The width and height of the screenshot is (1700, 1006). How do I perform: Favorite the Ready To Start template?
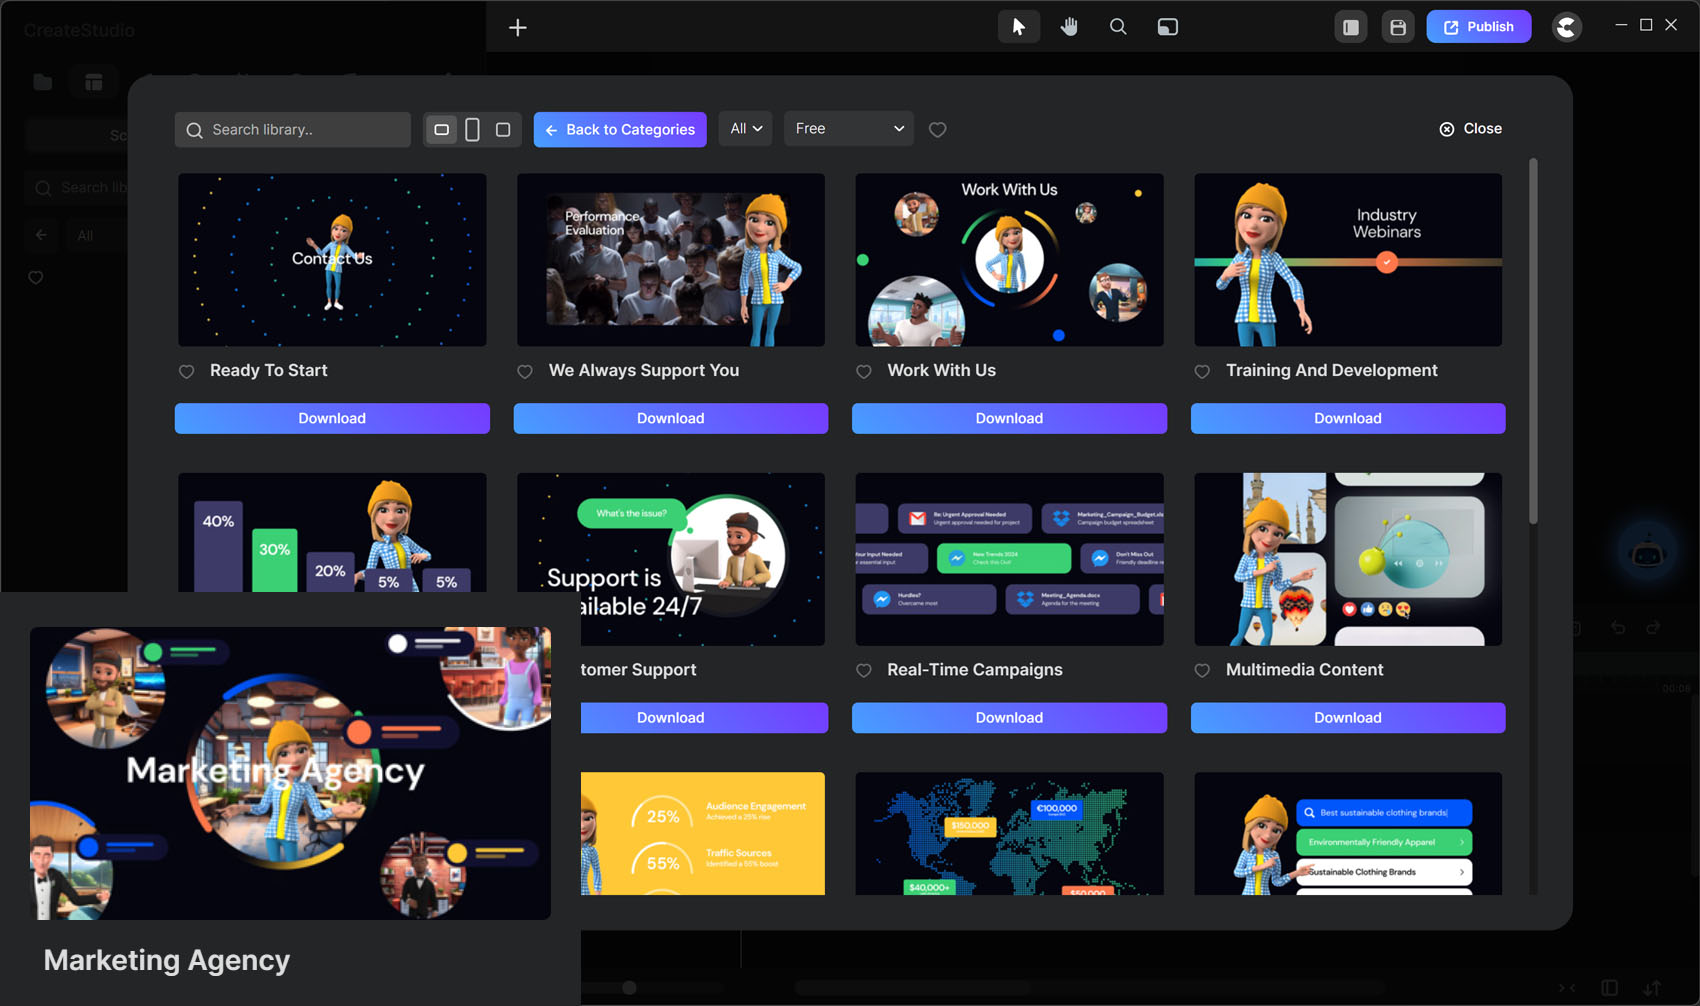[x=187, y=372]
